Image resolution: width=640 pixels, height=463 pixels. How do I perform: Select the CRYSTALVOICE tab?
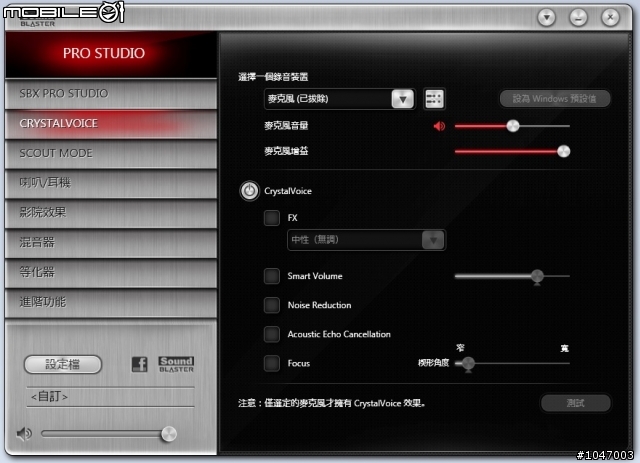(111, 124)
